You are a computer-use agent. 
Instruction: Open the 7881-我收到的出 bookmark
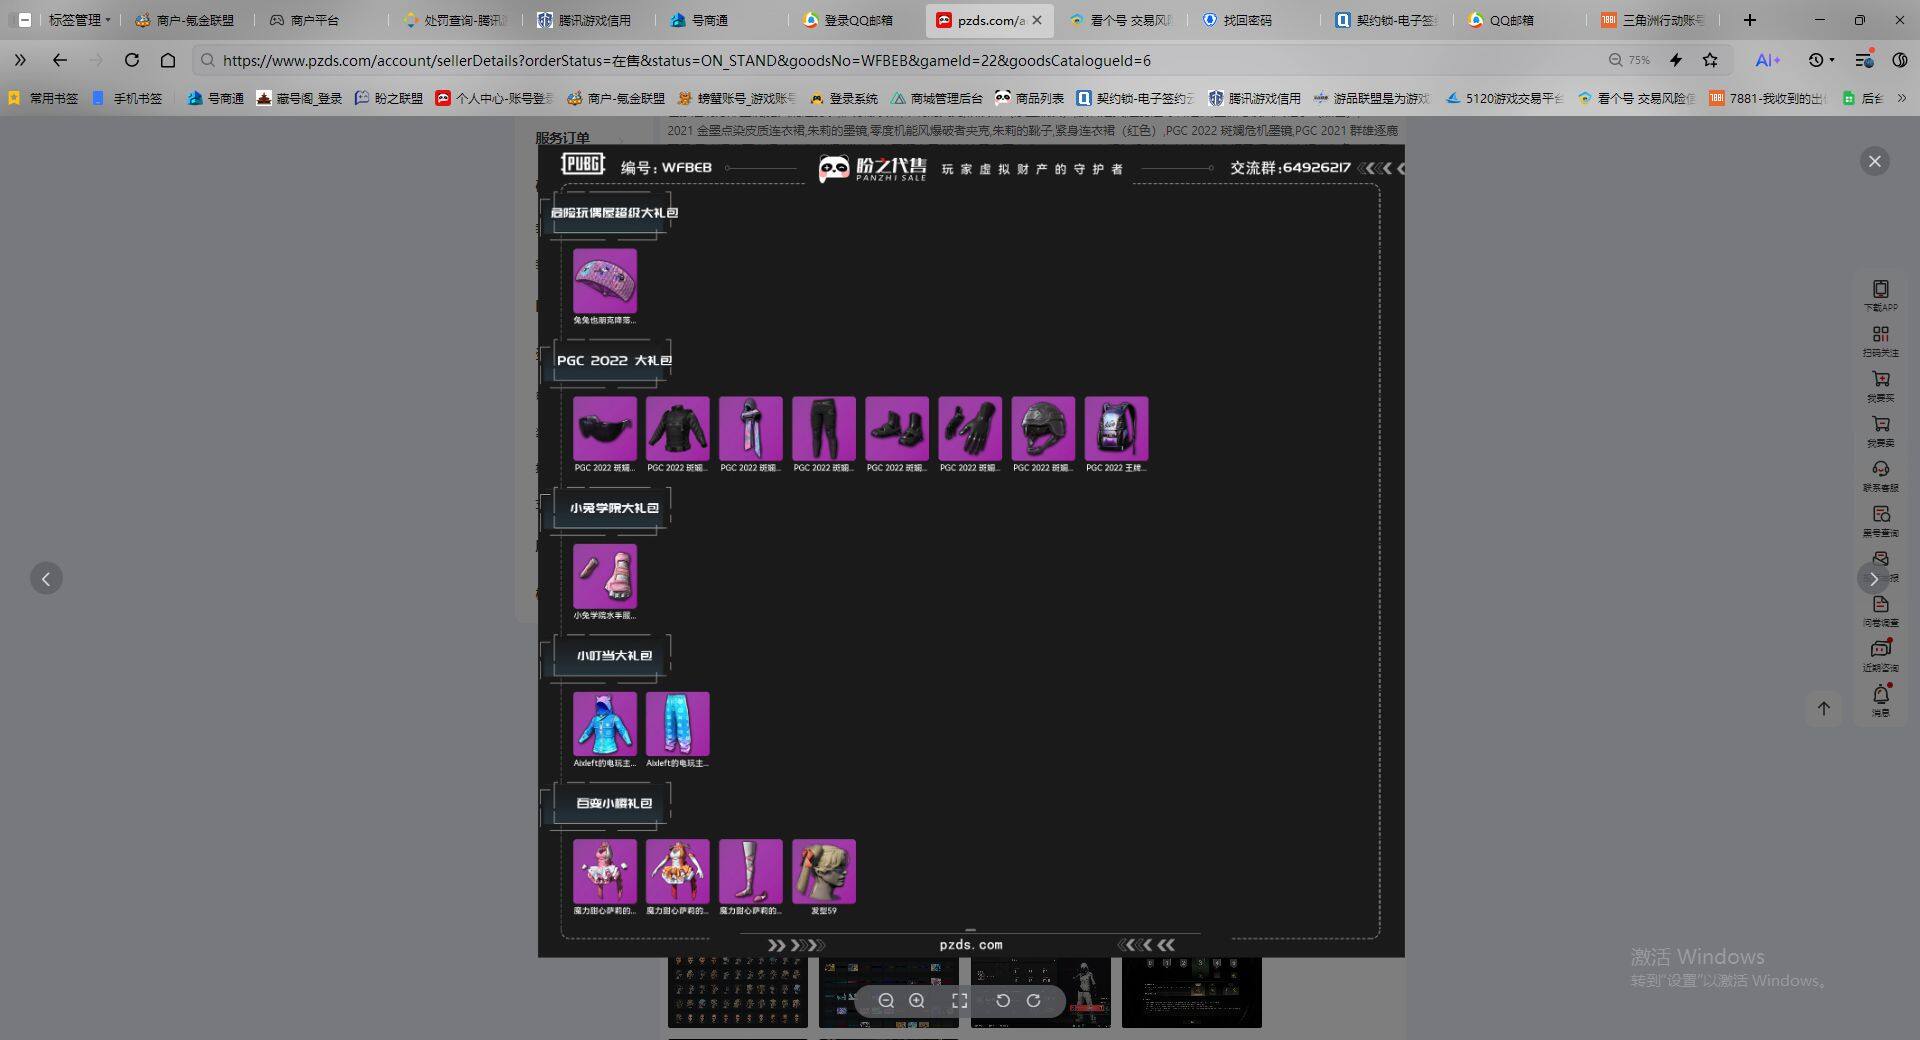click(1768, 98)
